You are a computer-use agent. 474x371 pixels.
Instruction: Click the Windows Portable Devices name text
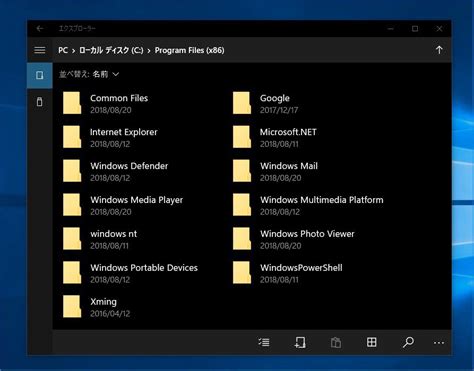[x=144, y=268]
